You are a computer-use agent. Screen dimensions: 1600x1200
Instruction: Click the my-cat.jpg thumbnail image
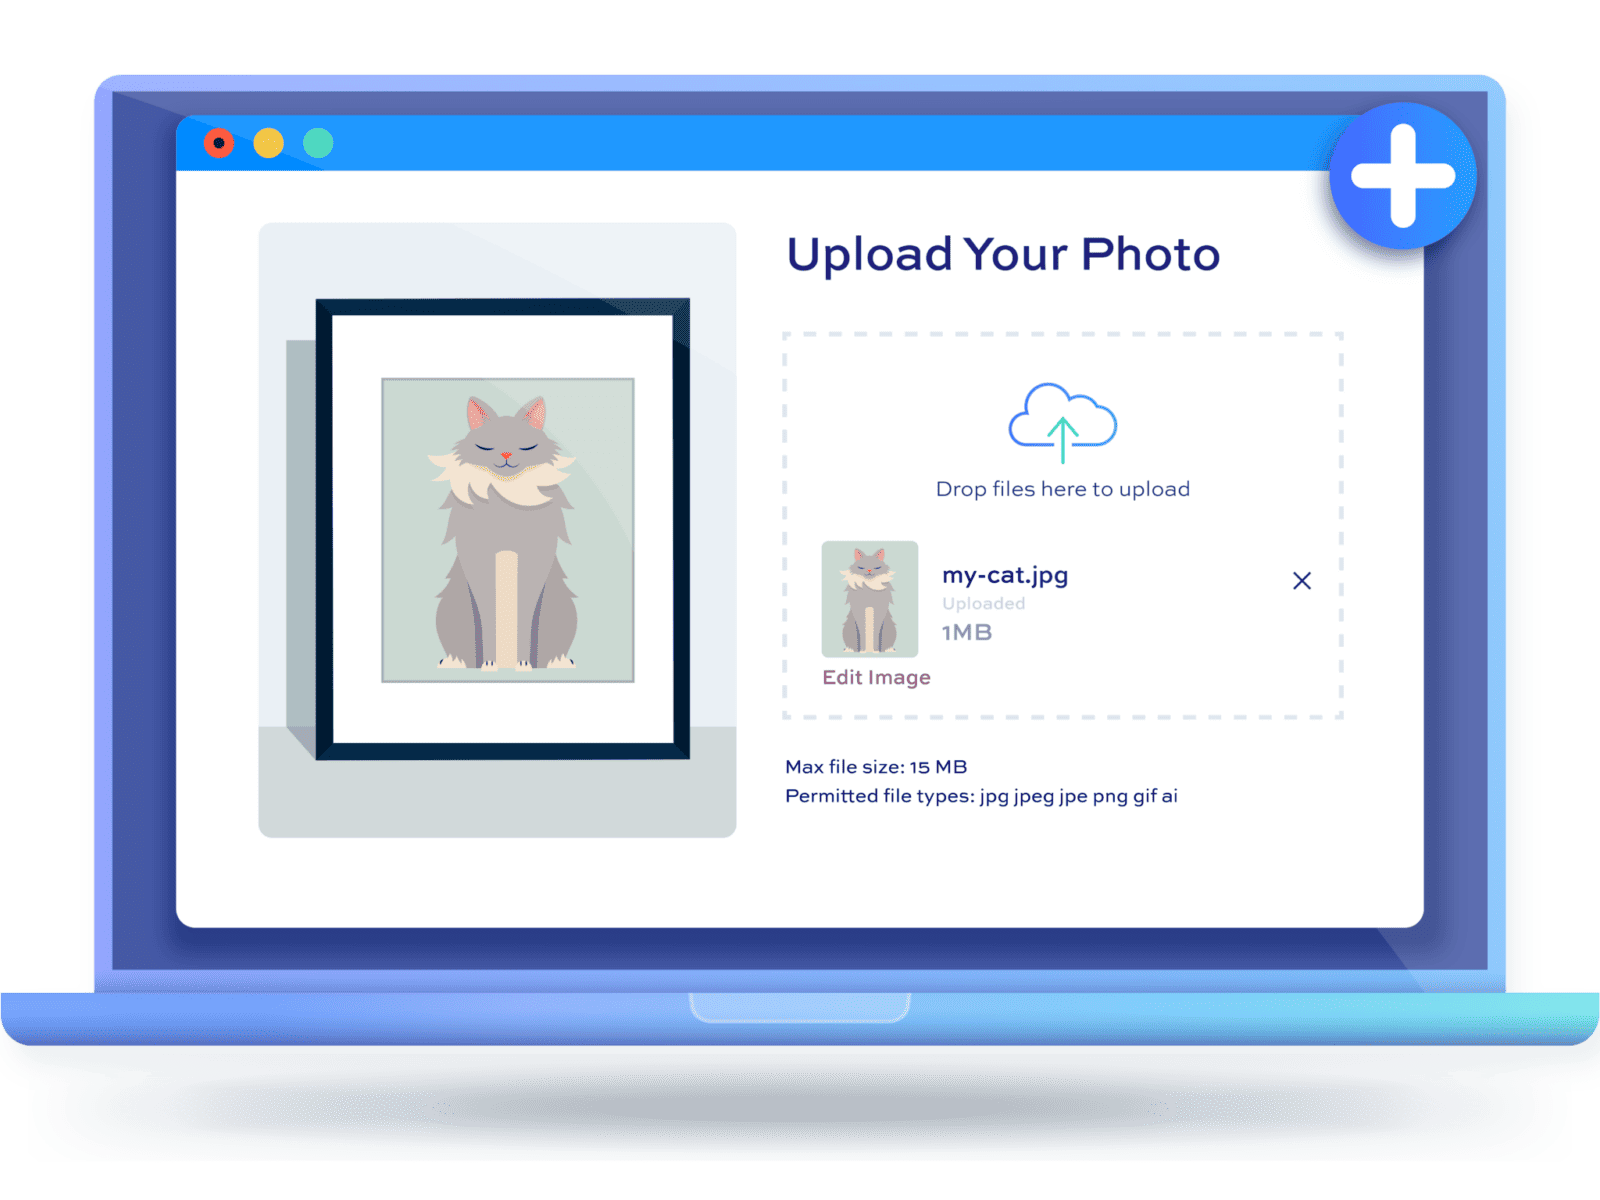[870, 597]
